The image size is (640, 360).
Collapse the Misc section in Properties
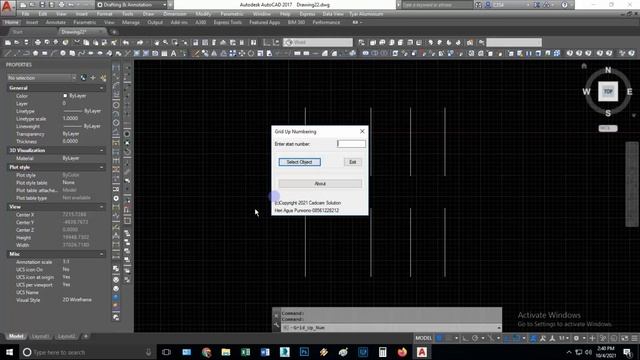(x=102, y=254)
